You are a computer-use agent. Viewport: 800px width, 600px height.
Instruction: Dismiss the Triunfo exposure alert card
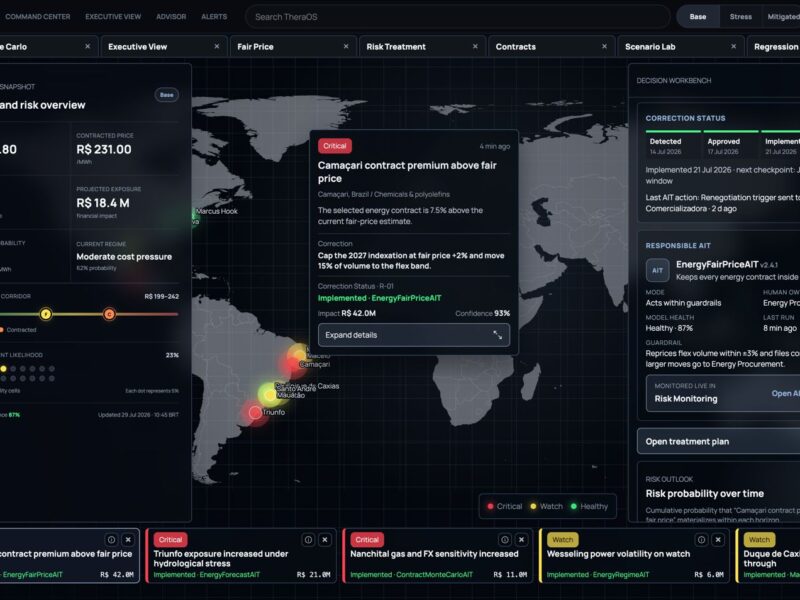coord(325,540)
